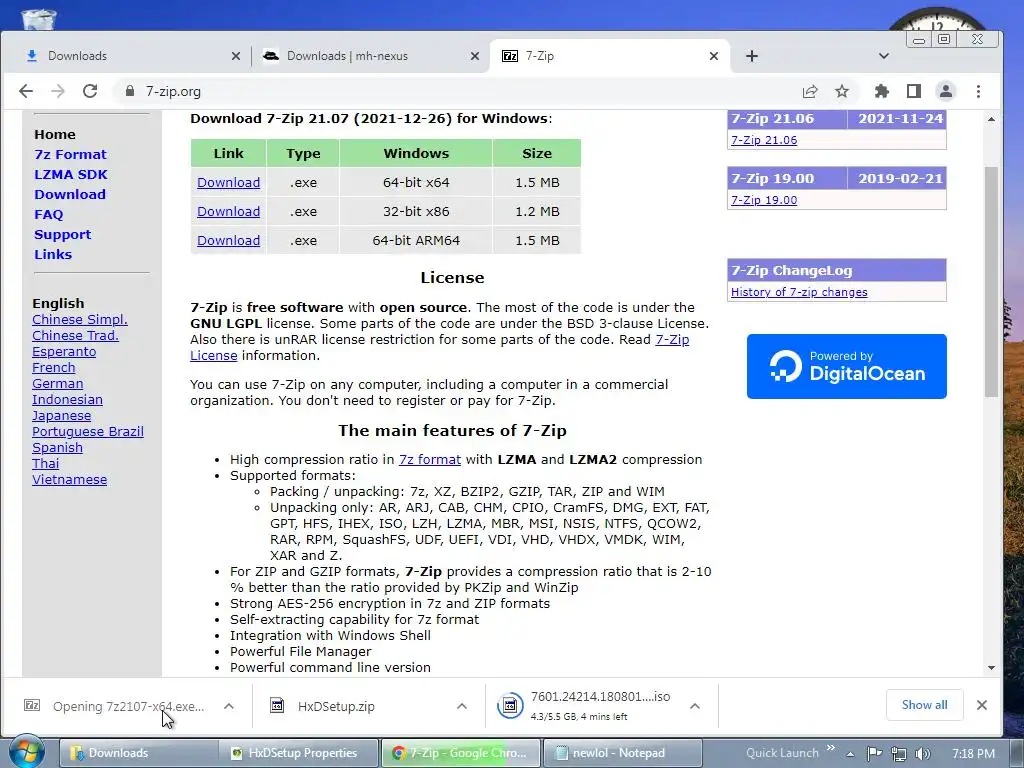1024x768 pixels.
Task: Open the 7z Format page
Action: pyautogui.click(x=70, y=155)
